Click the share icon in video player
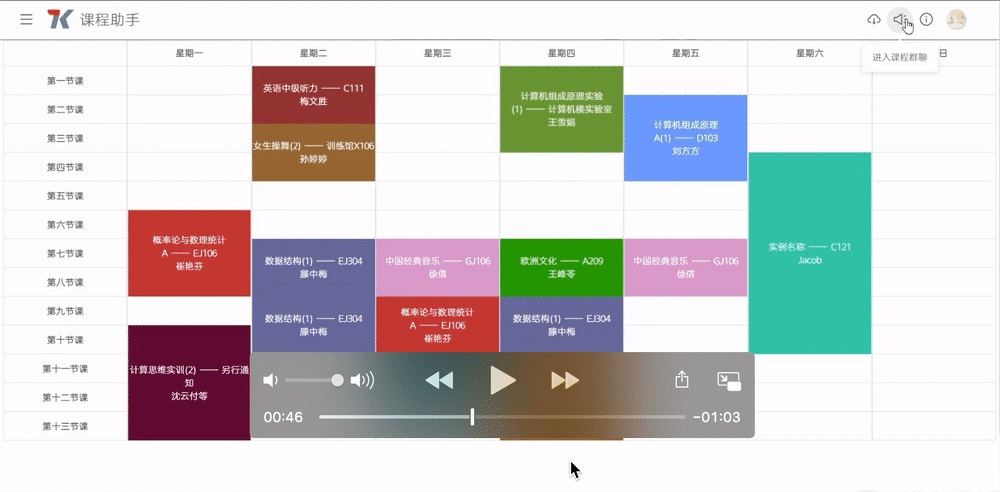The image size is (1000, 492). click(x=682, y=380)
